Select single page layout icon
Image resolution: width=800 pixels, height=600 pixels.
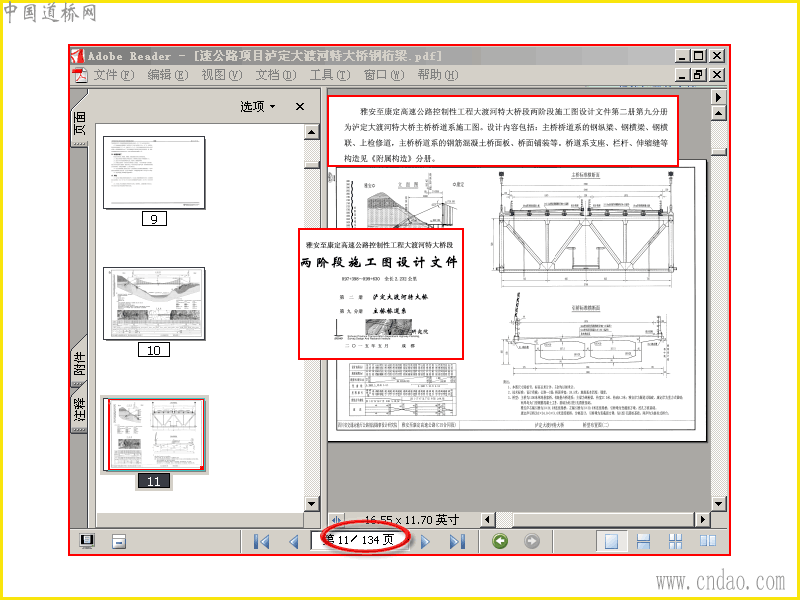pyautogui.click(x=611, y=541)
